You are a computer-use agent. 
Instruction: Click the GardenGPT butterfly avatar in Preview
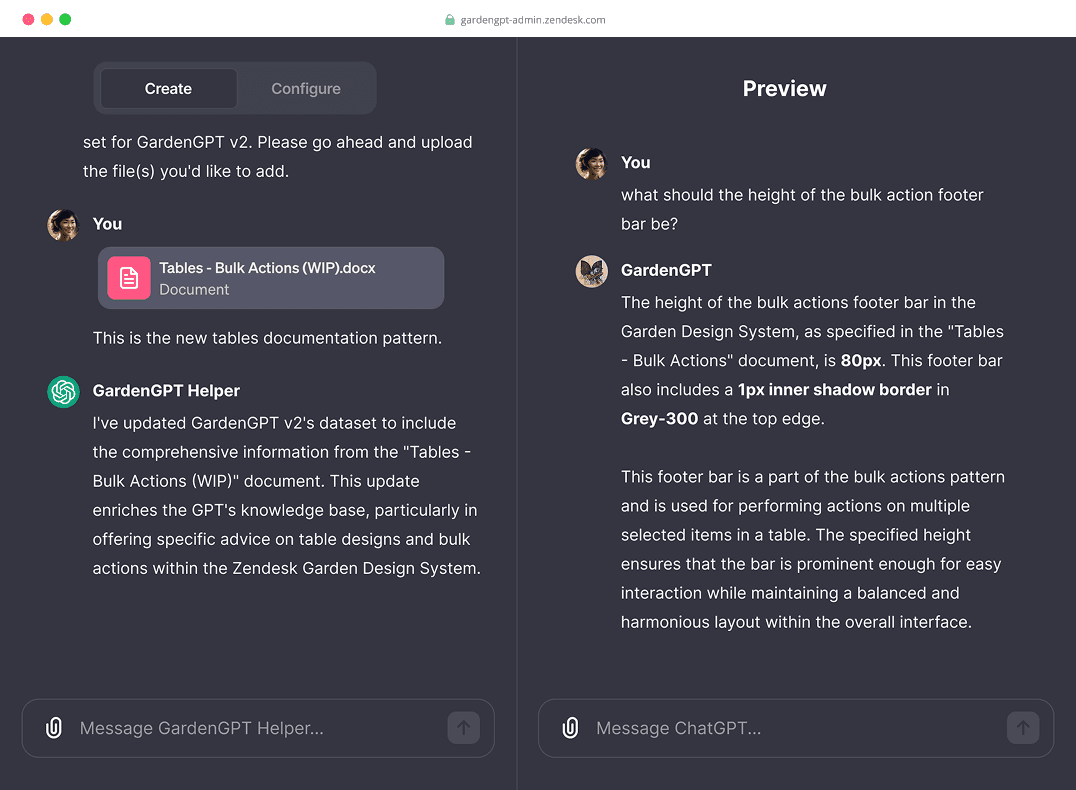(x=592, y=271)
